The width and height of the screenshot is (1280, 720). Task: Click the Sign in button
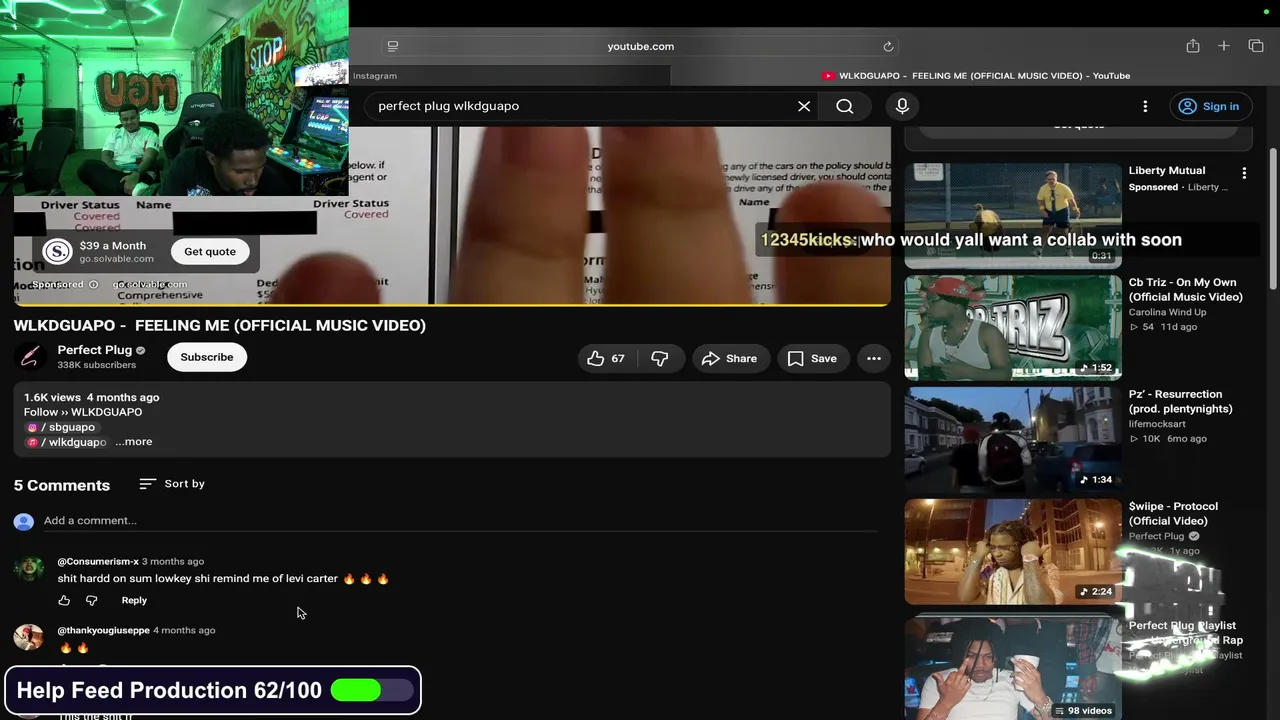point(1209,106)
